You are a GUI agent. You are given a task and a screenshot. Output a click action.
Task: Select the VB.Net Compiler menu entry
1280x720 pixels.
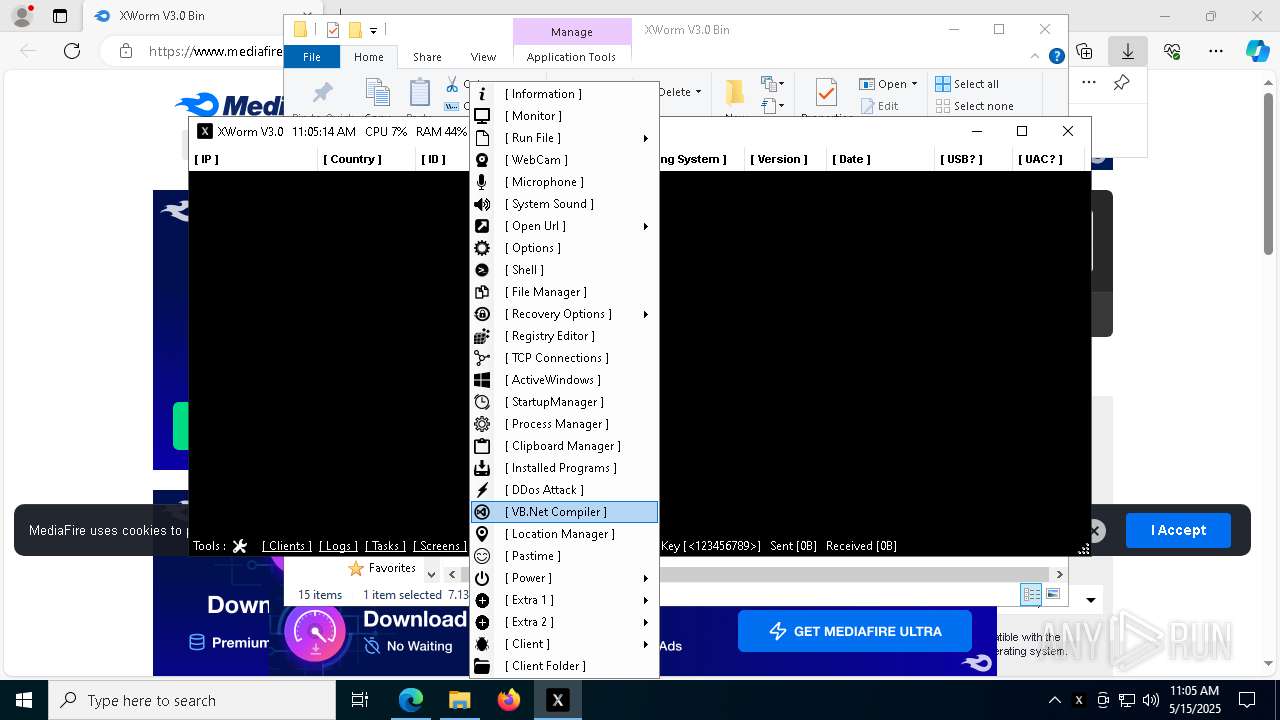tap(564, 512)
